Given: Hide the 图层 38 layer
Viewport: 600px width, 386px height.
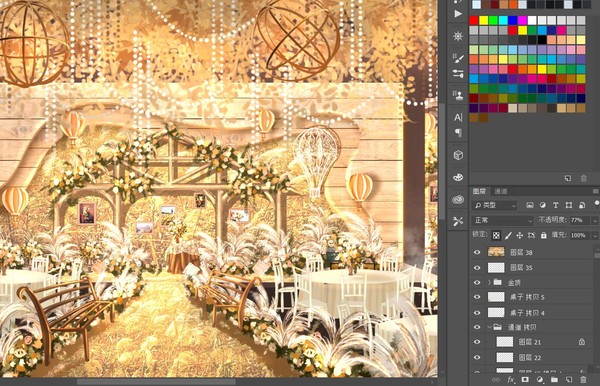Looking at the screenshot, I should point(477,252).
